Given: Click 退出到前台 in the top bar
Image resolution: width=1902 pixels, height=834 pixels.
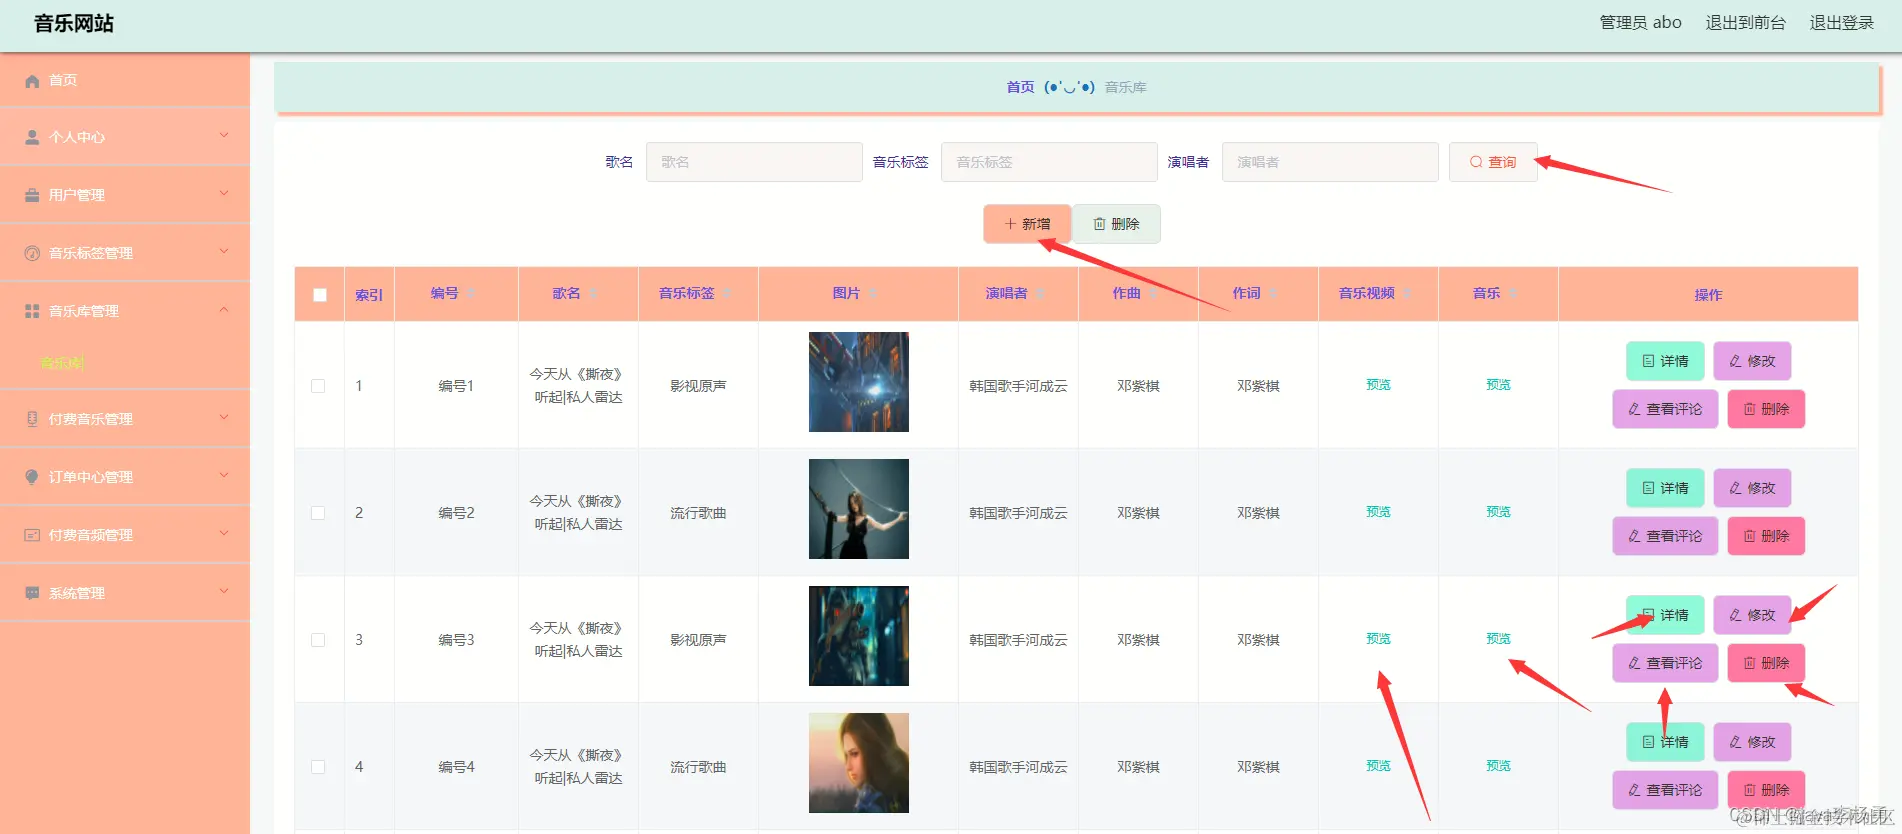Looking at the screenshot, I should [x=1745, y=23].
